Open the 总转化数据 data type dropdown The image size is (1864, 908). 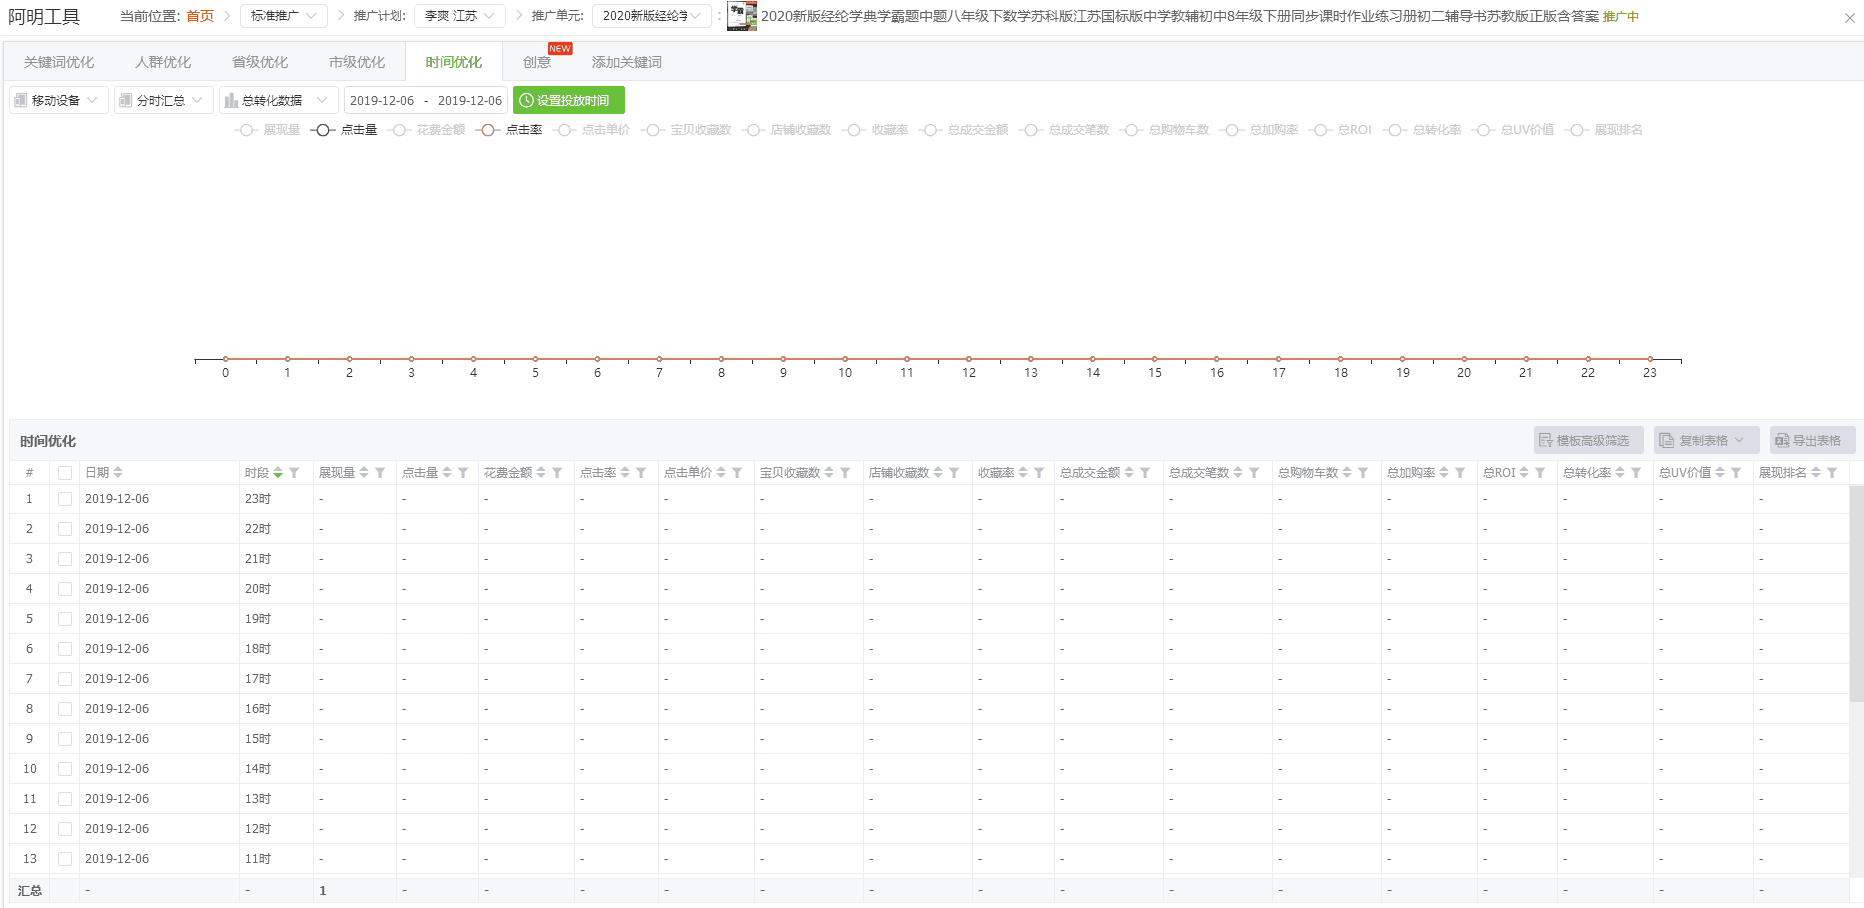click(x=277, y=100)
